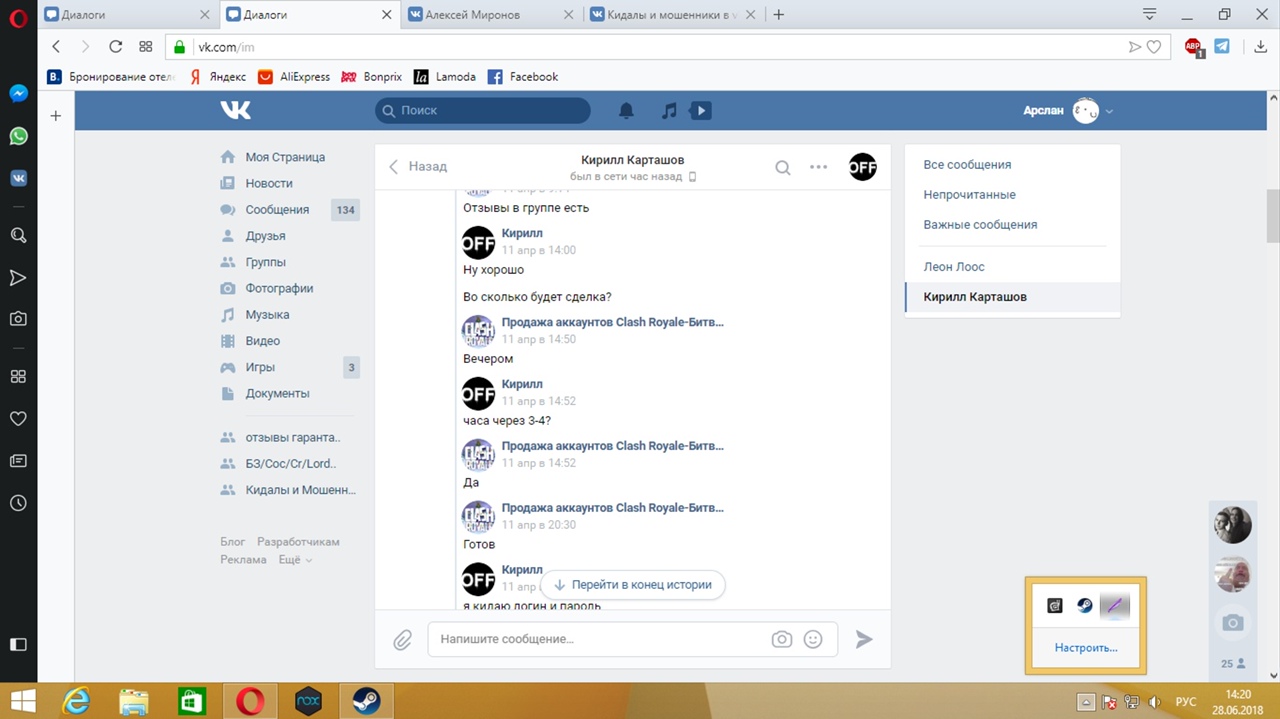Click the Назад back button
Viewport: 1280px width, 719px height.
[418, 167]
